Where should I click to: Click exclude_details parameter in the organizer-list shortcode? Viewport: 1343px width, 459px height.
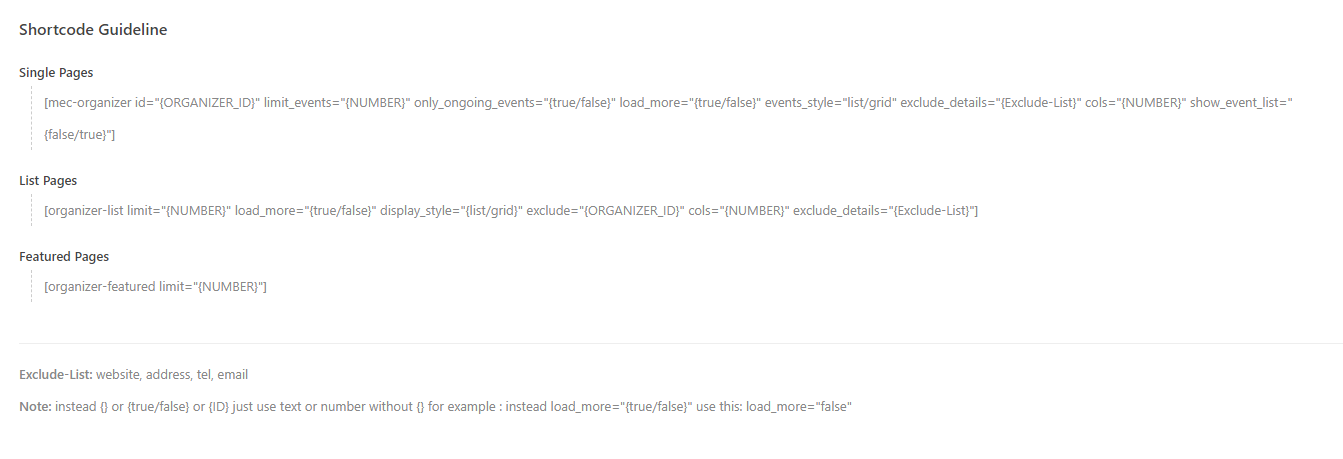point(886,210)
